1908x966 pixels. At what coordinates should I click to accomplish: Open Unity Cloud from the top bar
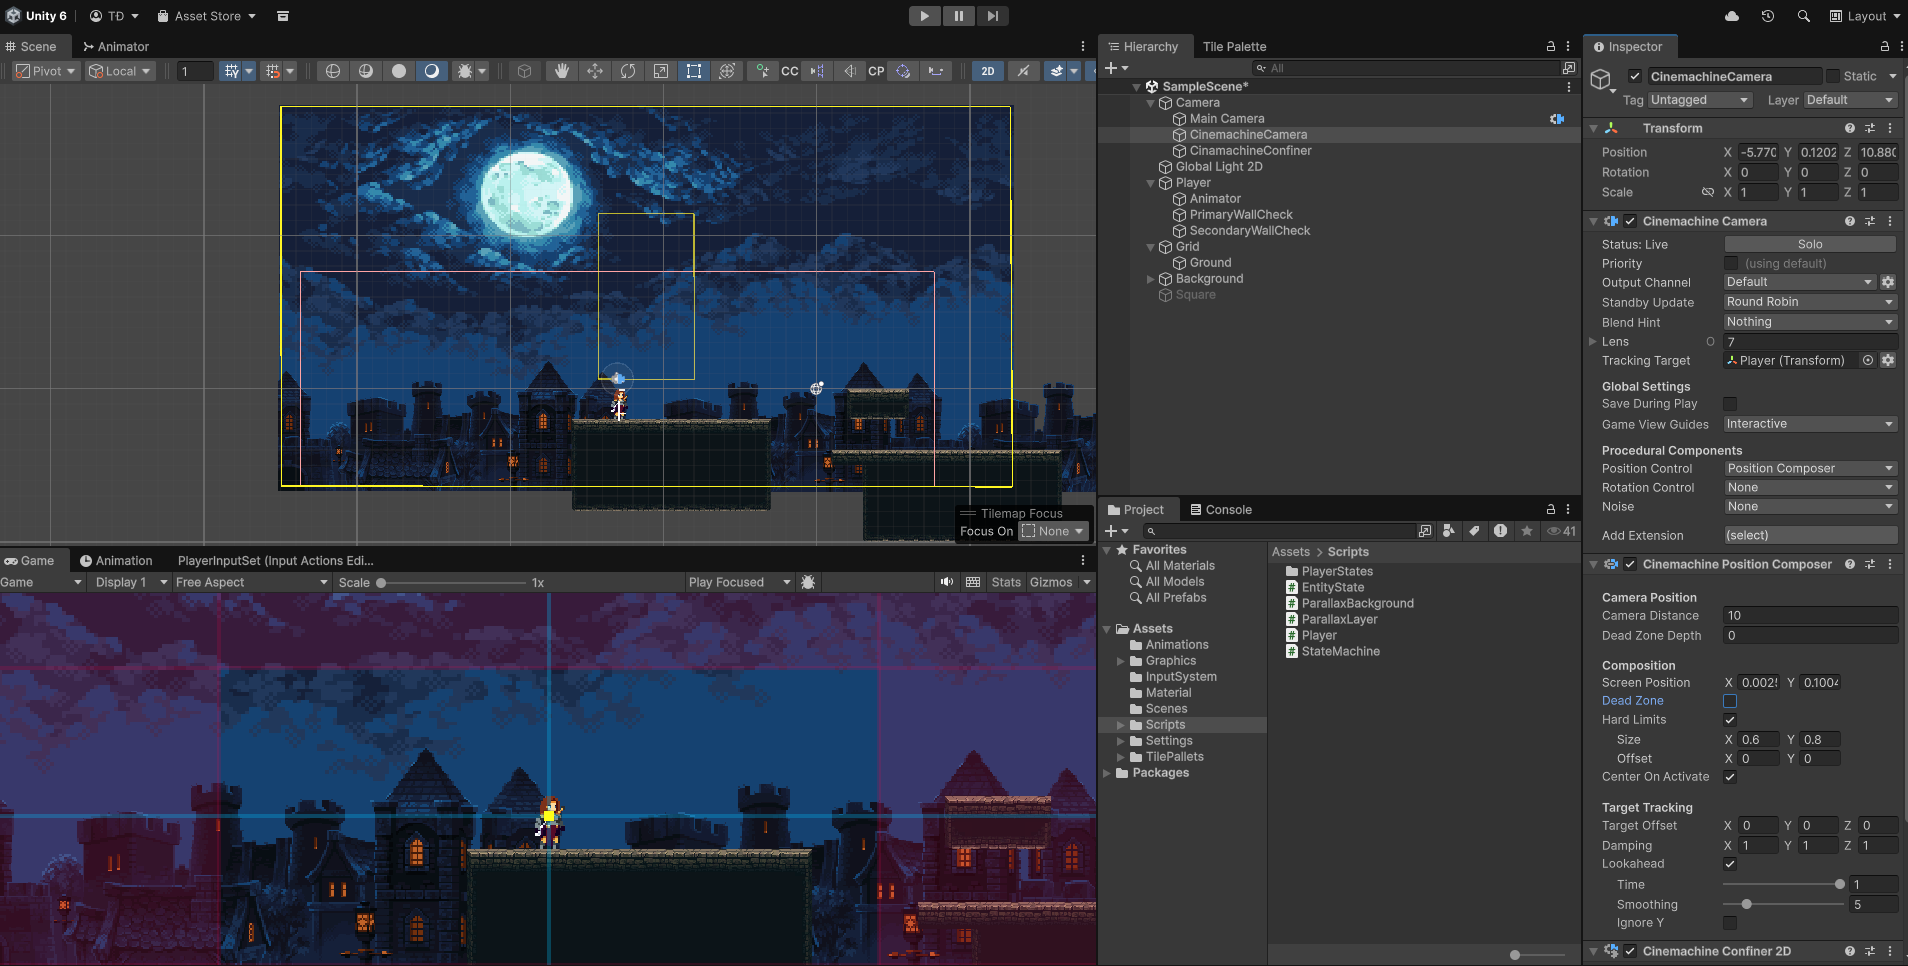1732,16
